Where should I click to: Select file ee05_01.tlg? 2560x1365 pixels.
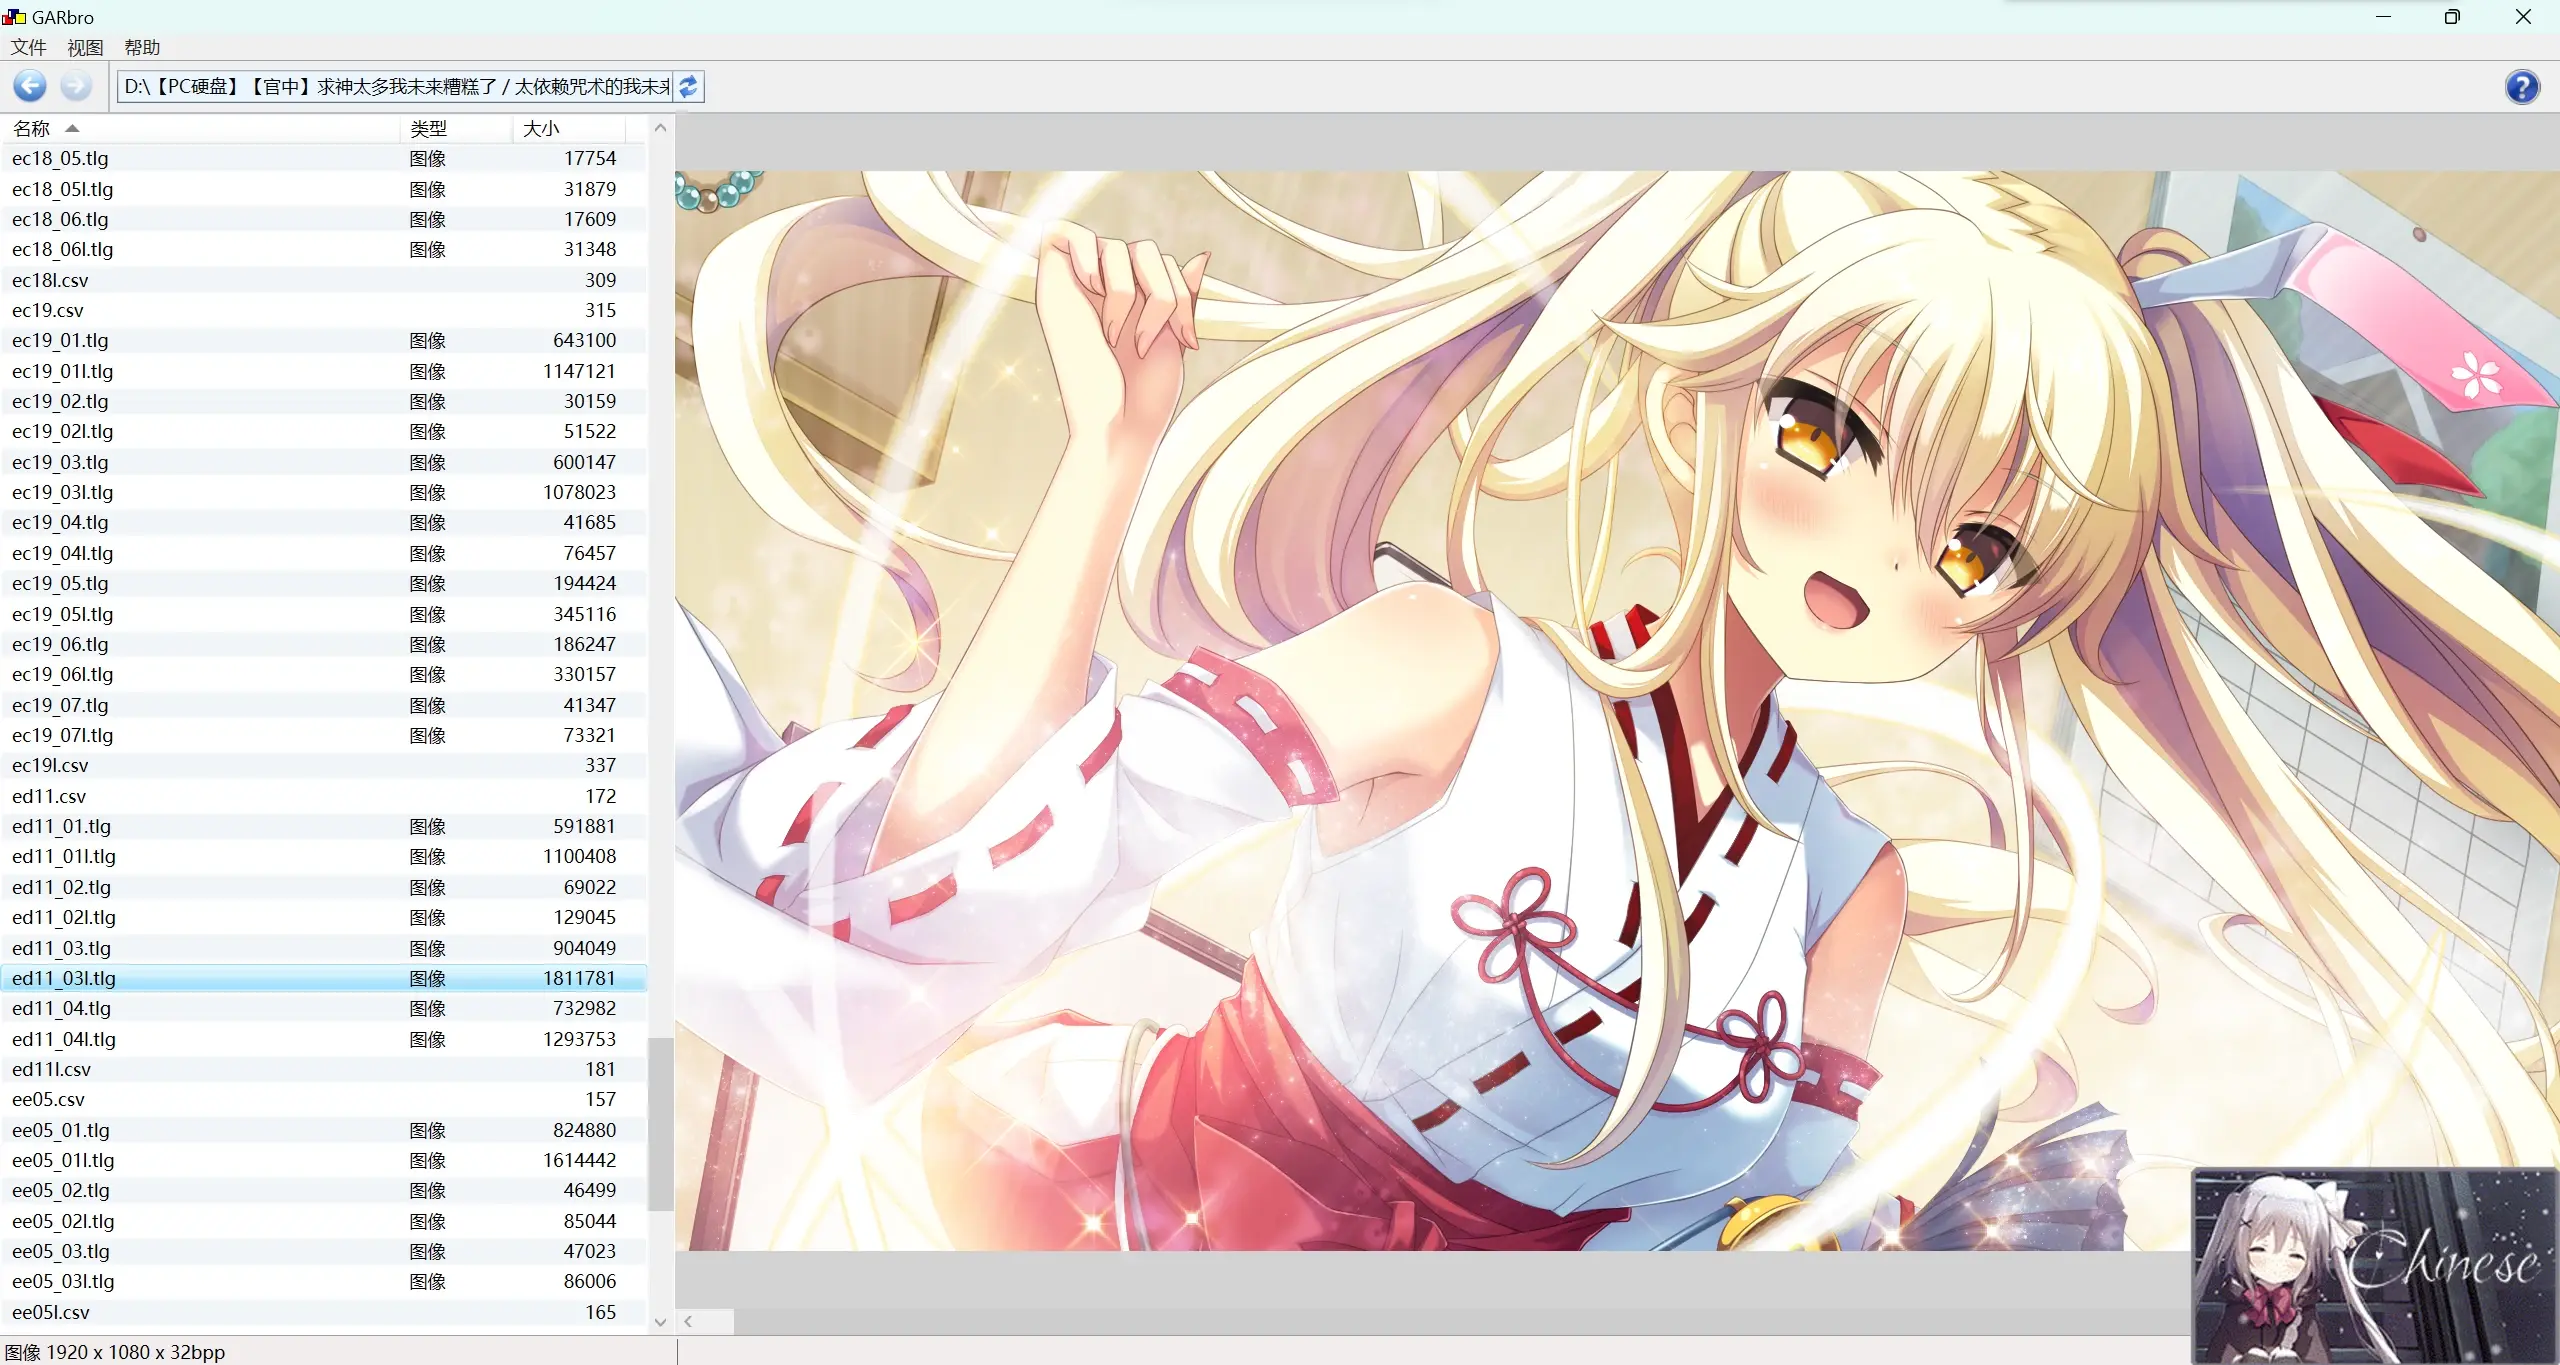pyautogui.click(x=323, y=1130)
